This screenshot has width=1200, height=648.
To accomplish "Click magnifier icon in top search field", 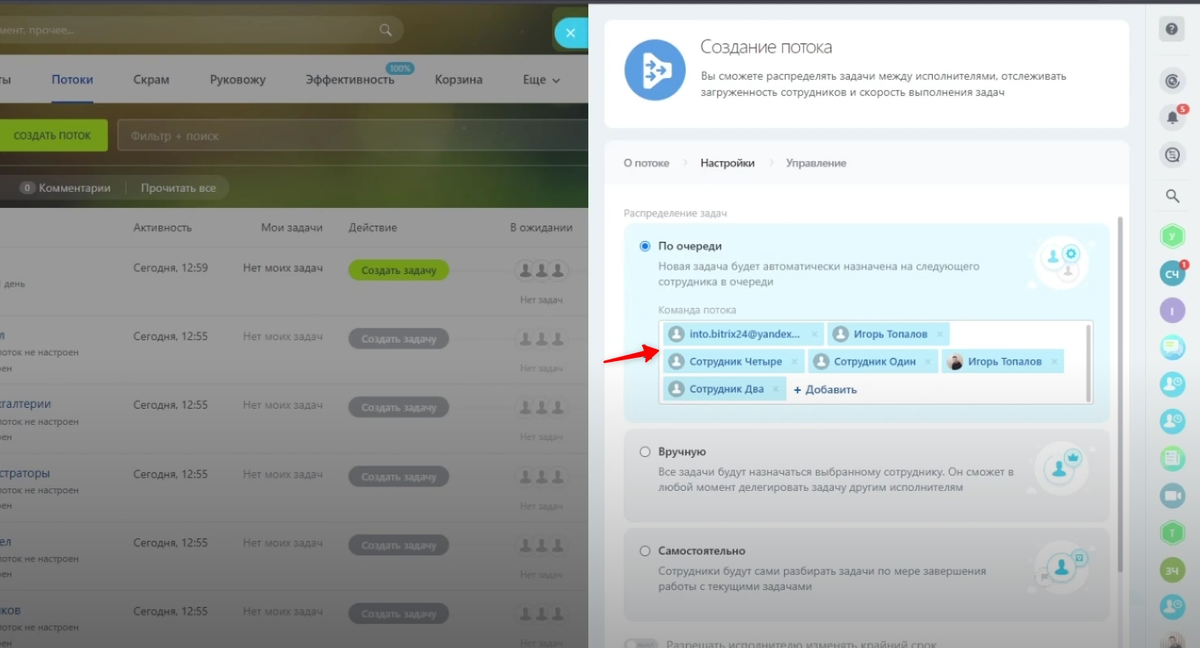I will (x=385, y=30).
